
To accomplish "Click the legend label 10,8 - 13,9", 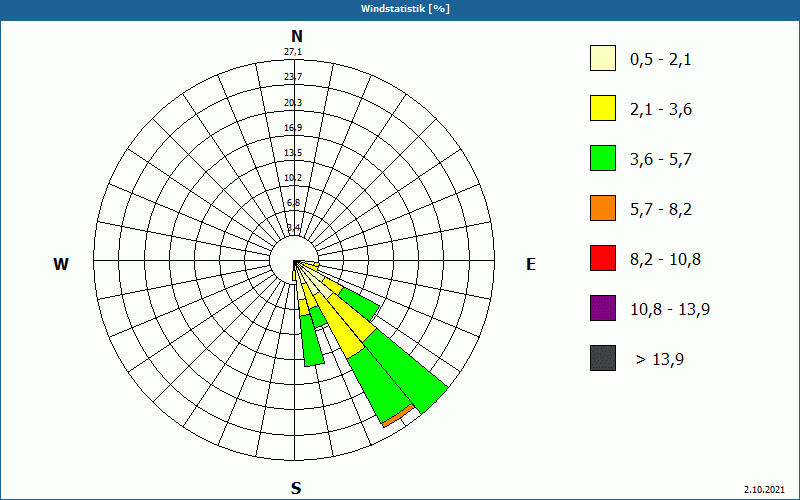I will coord(670,310).
